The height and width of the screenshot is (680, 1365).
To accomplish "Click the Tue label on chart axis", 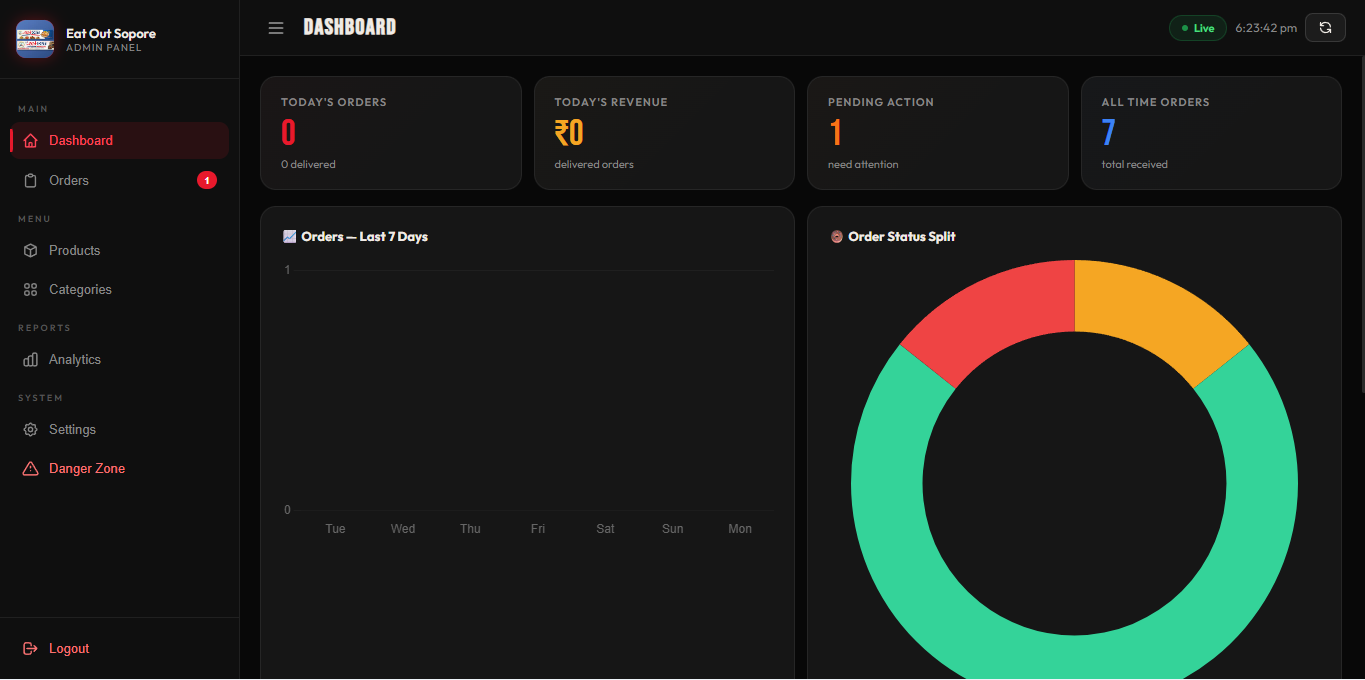I will click(x=335, y=529).
